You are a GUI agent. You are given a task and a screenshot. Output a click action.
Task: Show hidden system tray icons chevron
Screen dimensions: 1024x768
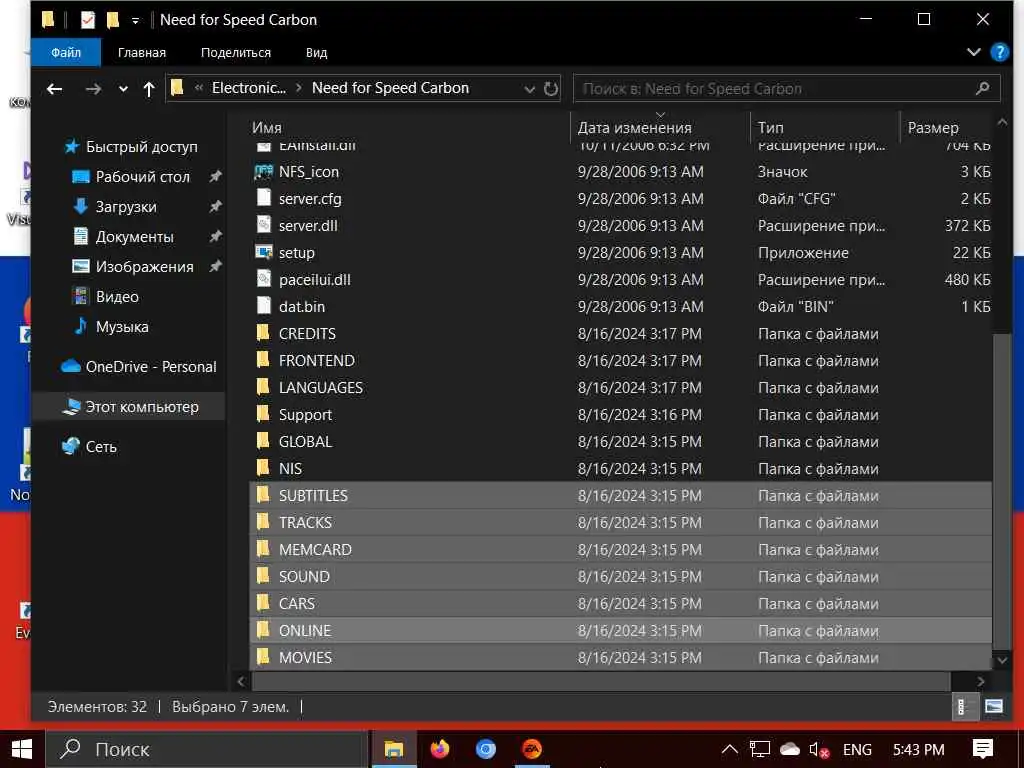click(729, 750)
